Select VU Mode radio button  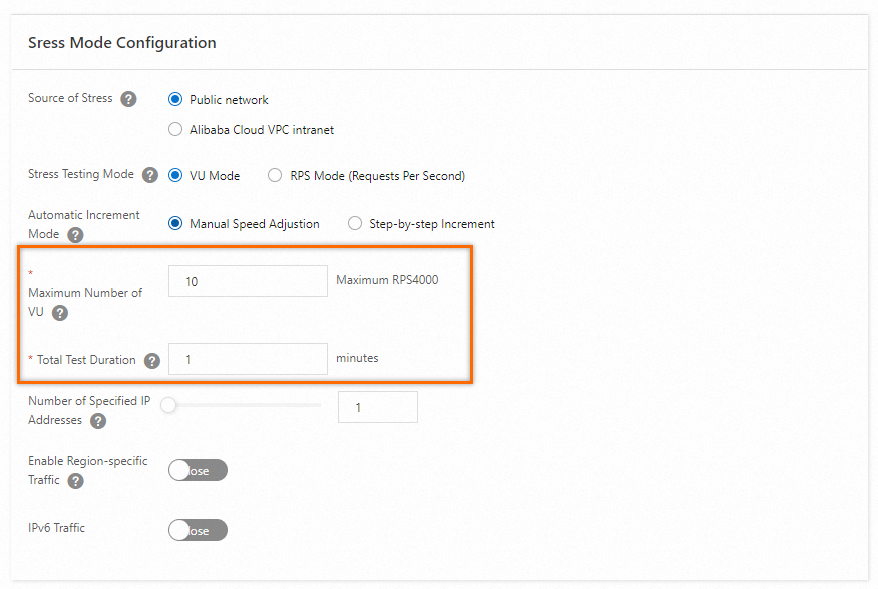click(x=175, y=175)
